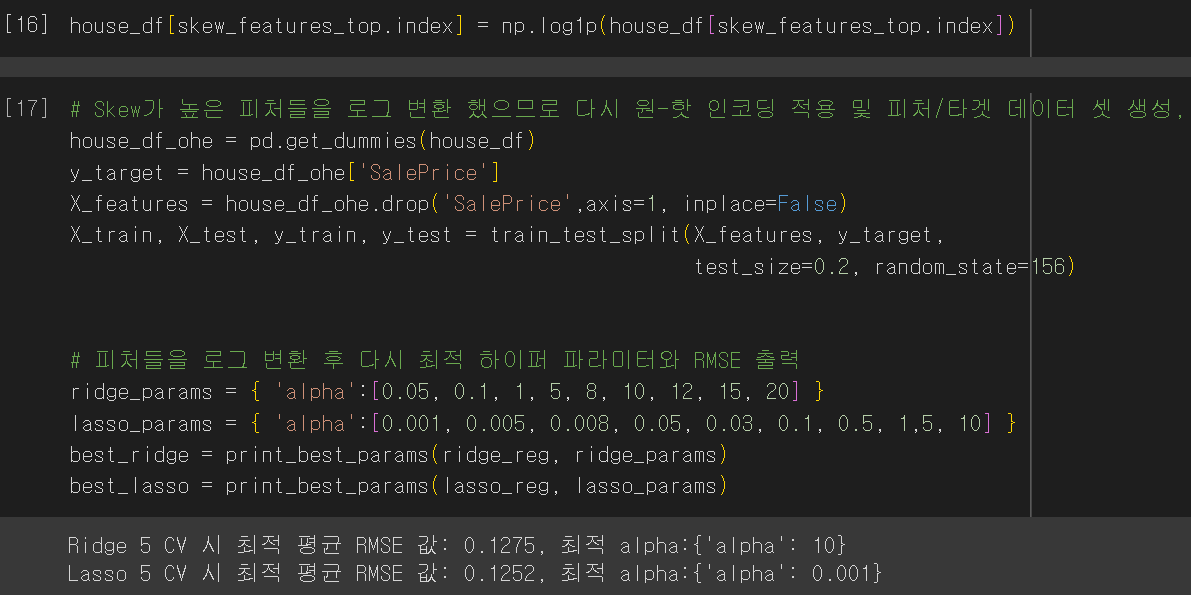This screenshot has width=1191, height=595.
Task: Click the False keyword in inplace argument
Action: tap(806, 204)
